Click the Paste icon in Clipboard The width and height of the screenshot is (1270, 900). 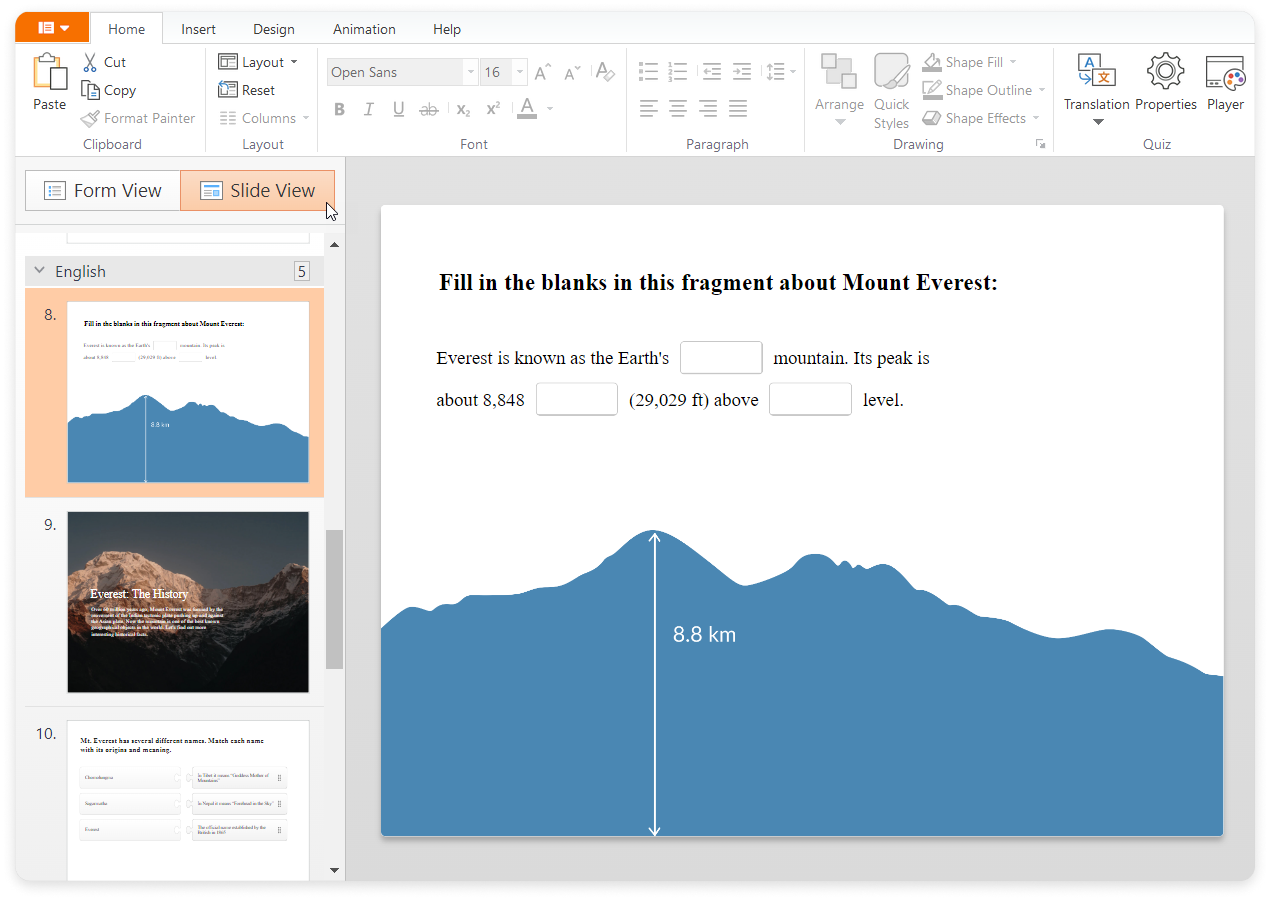click(49, 72)
